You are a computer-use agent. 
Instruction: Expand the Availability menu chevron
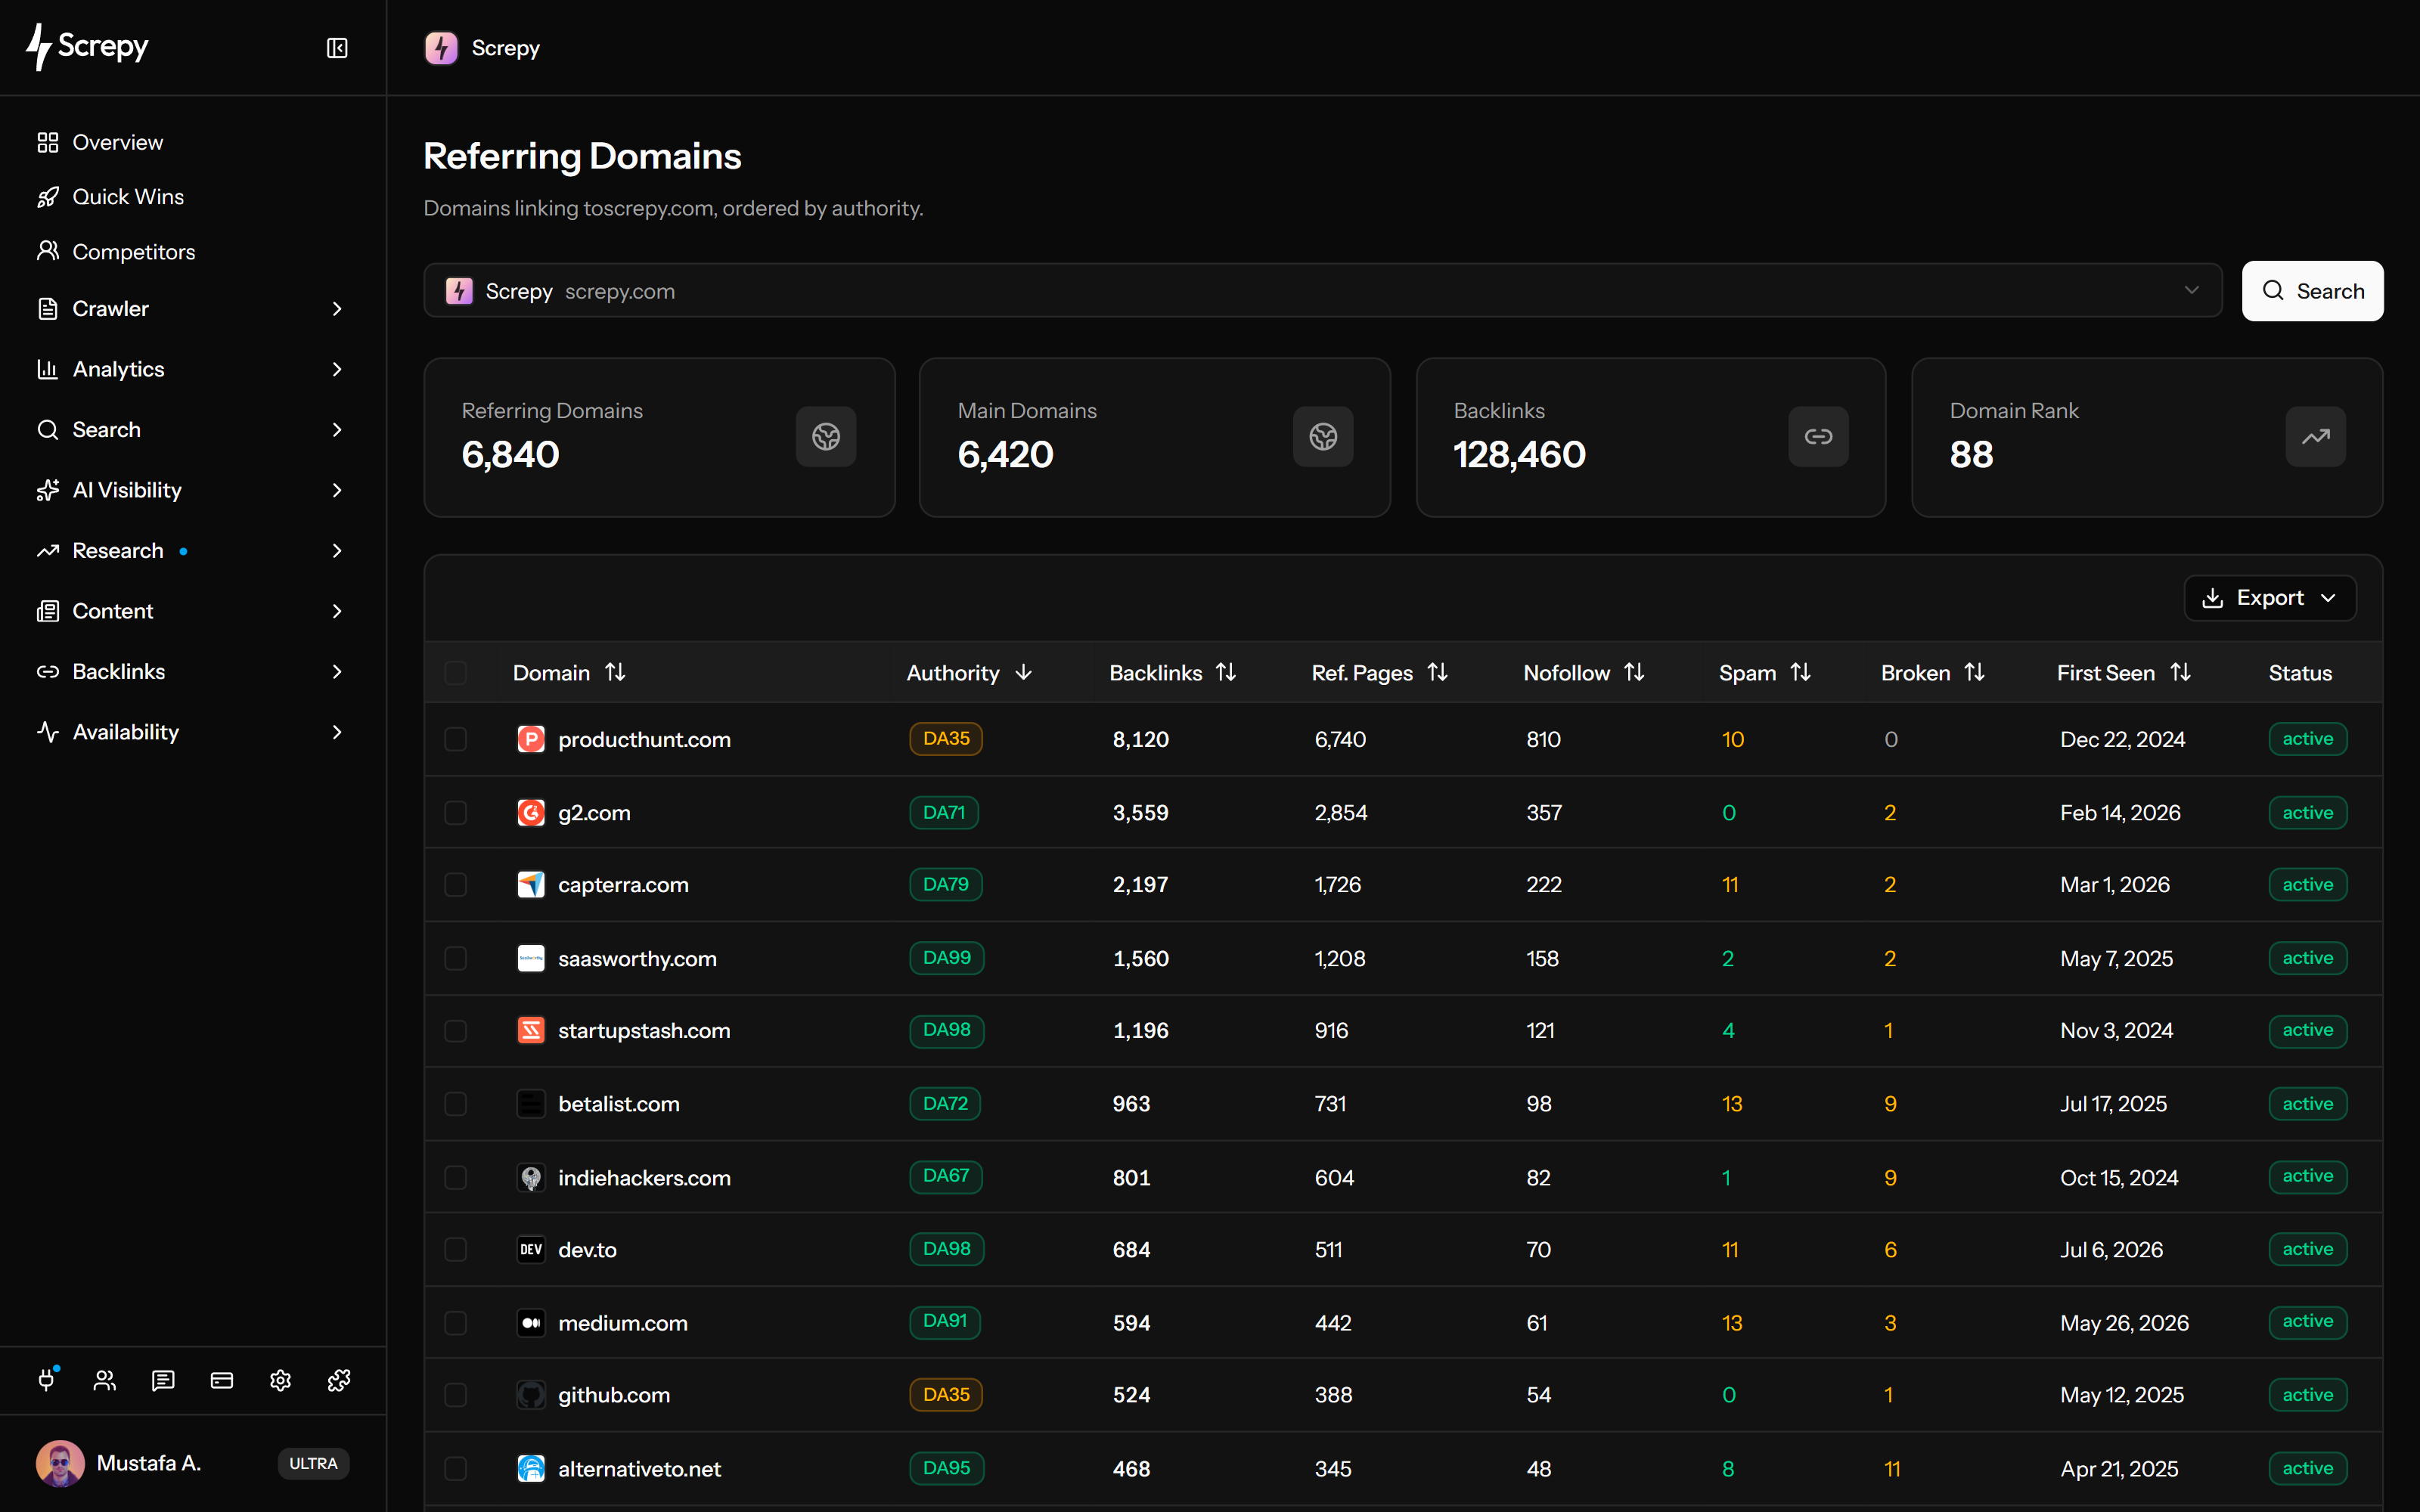tap(337, 732)
